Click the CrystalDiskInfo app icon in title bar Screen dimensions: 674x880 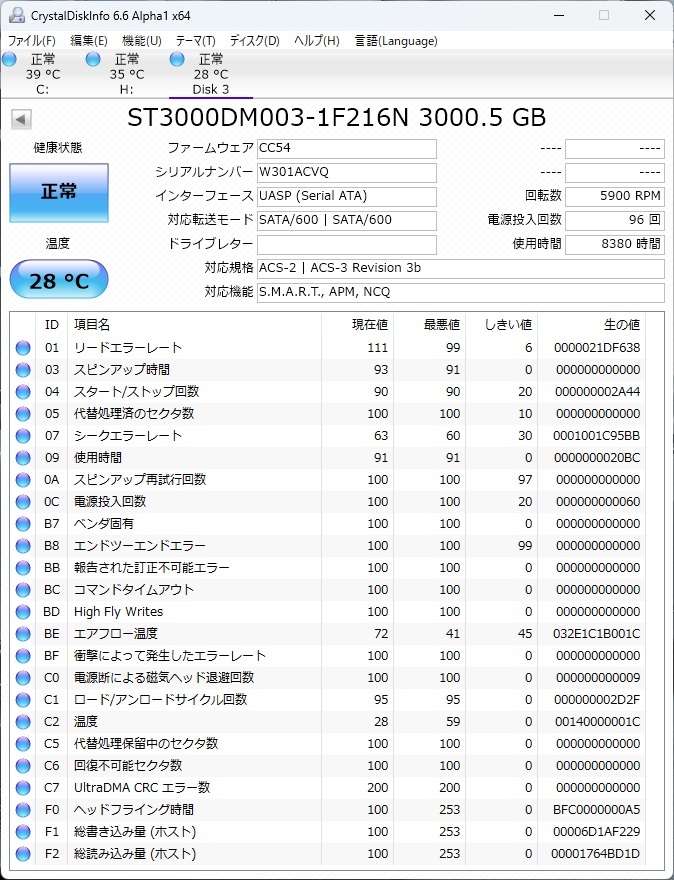click(x=15, y=16)
